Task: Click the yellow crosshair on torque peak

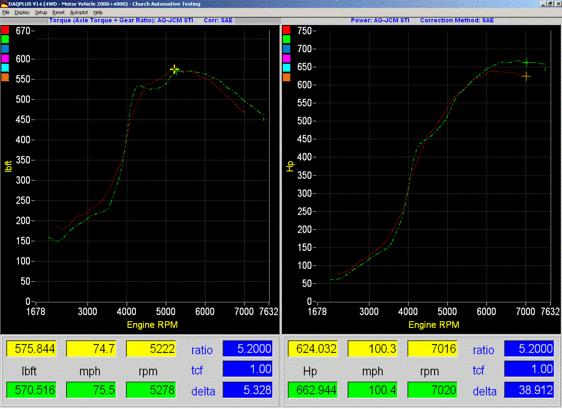Action: [175, 70]
